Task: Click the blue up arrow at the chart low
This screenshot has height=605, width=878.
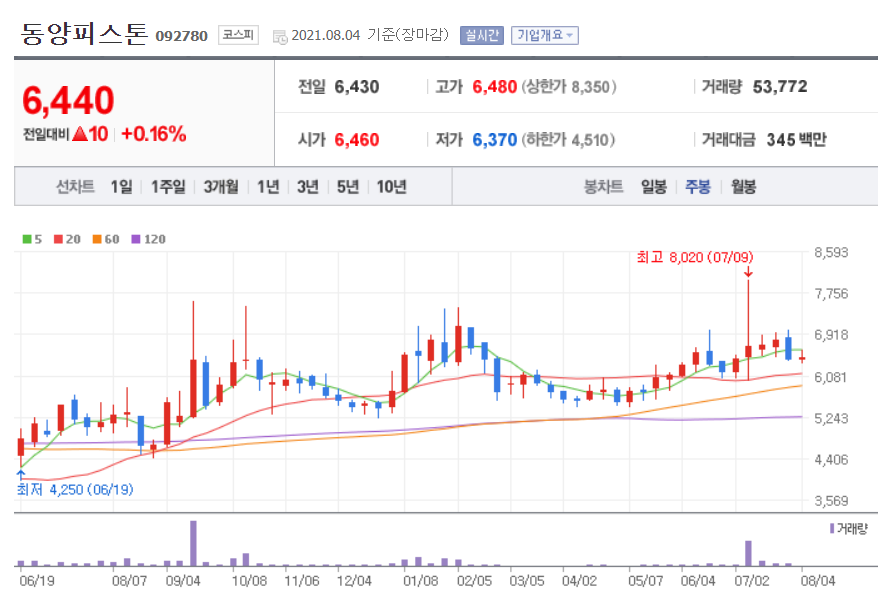Action: (21, 475)
